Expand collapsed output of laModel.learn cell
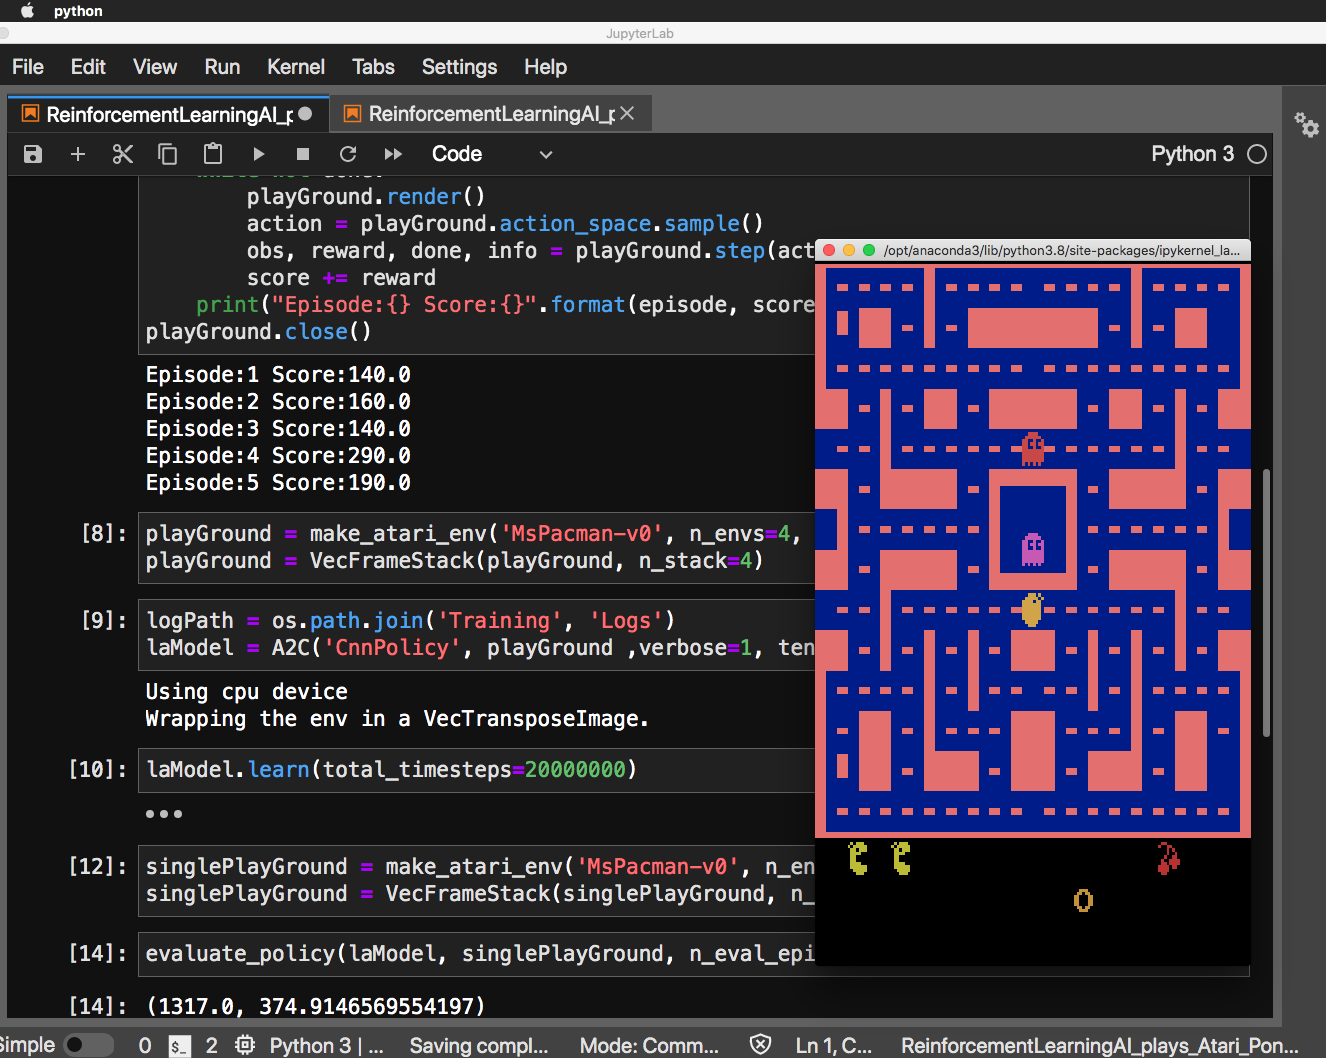 click(164, 813)
